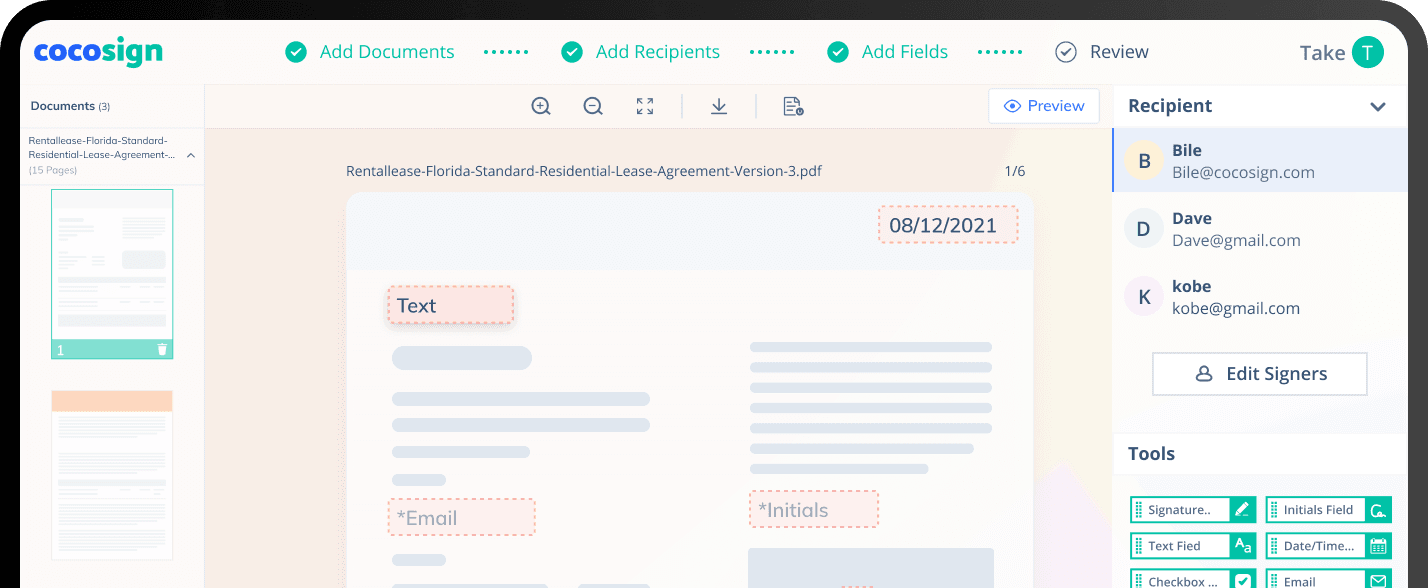Add a Date/Time field from Tools

(1328, 545)
